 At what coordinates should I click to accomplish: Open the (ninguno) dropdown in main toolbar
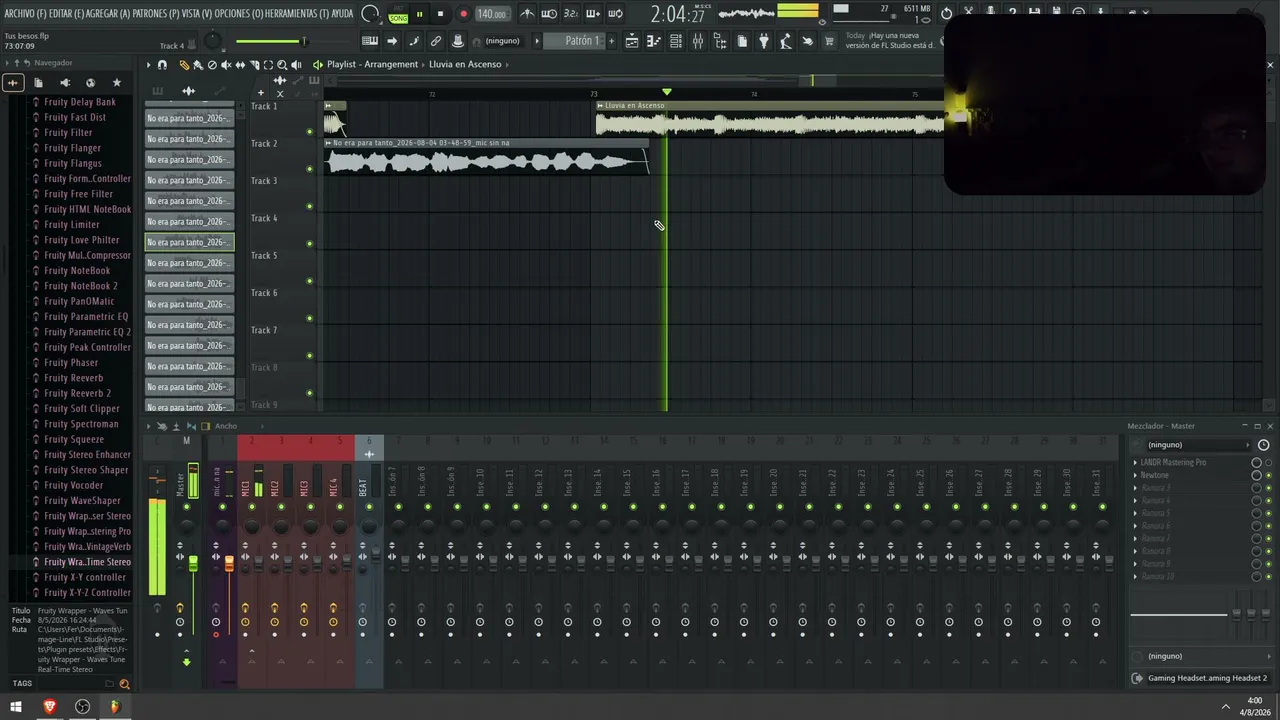coord(503,41)
